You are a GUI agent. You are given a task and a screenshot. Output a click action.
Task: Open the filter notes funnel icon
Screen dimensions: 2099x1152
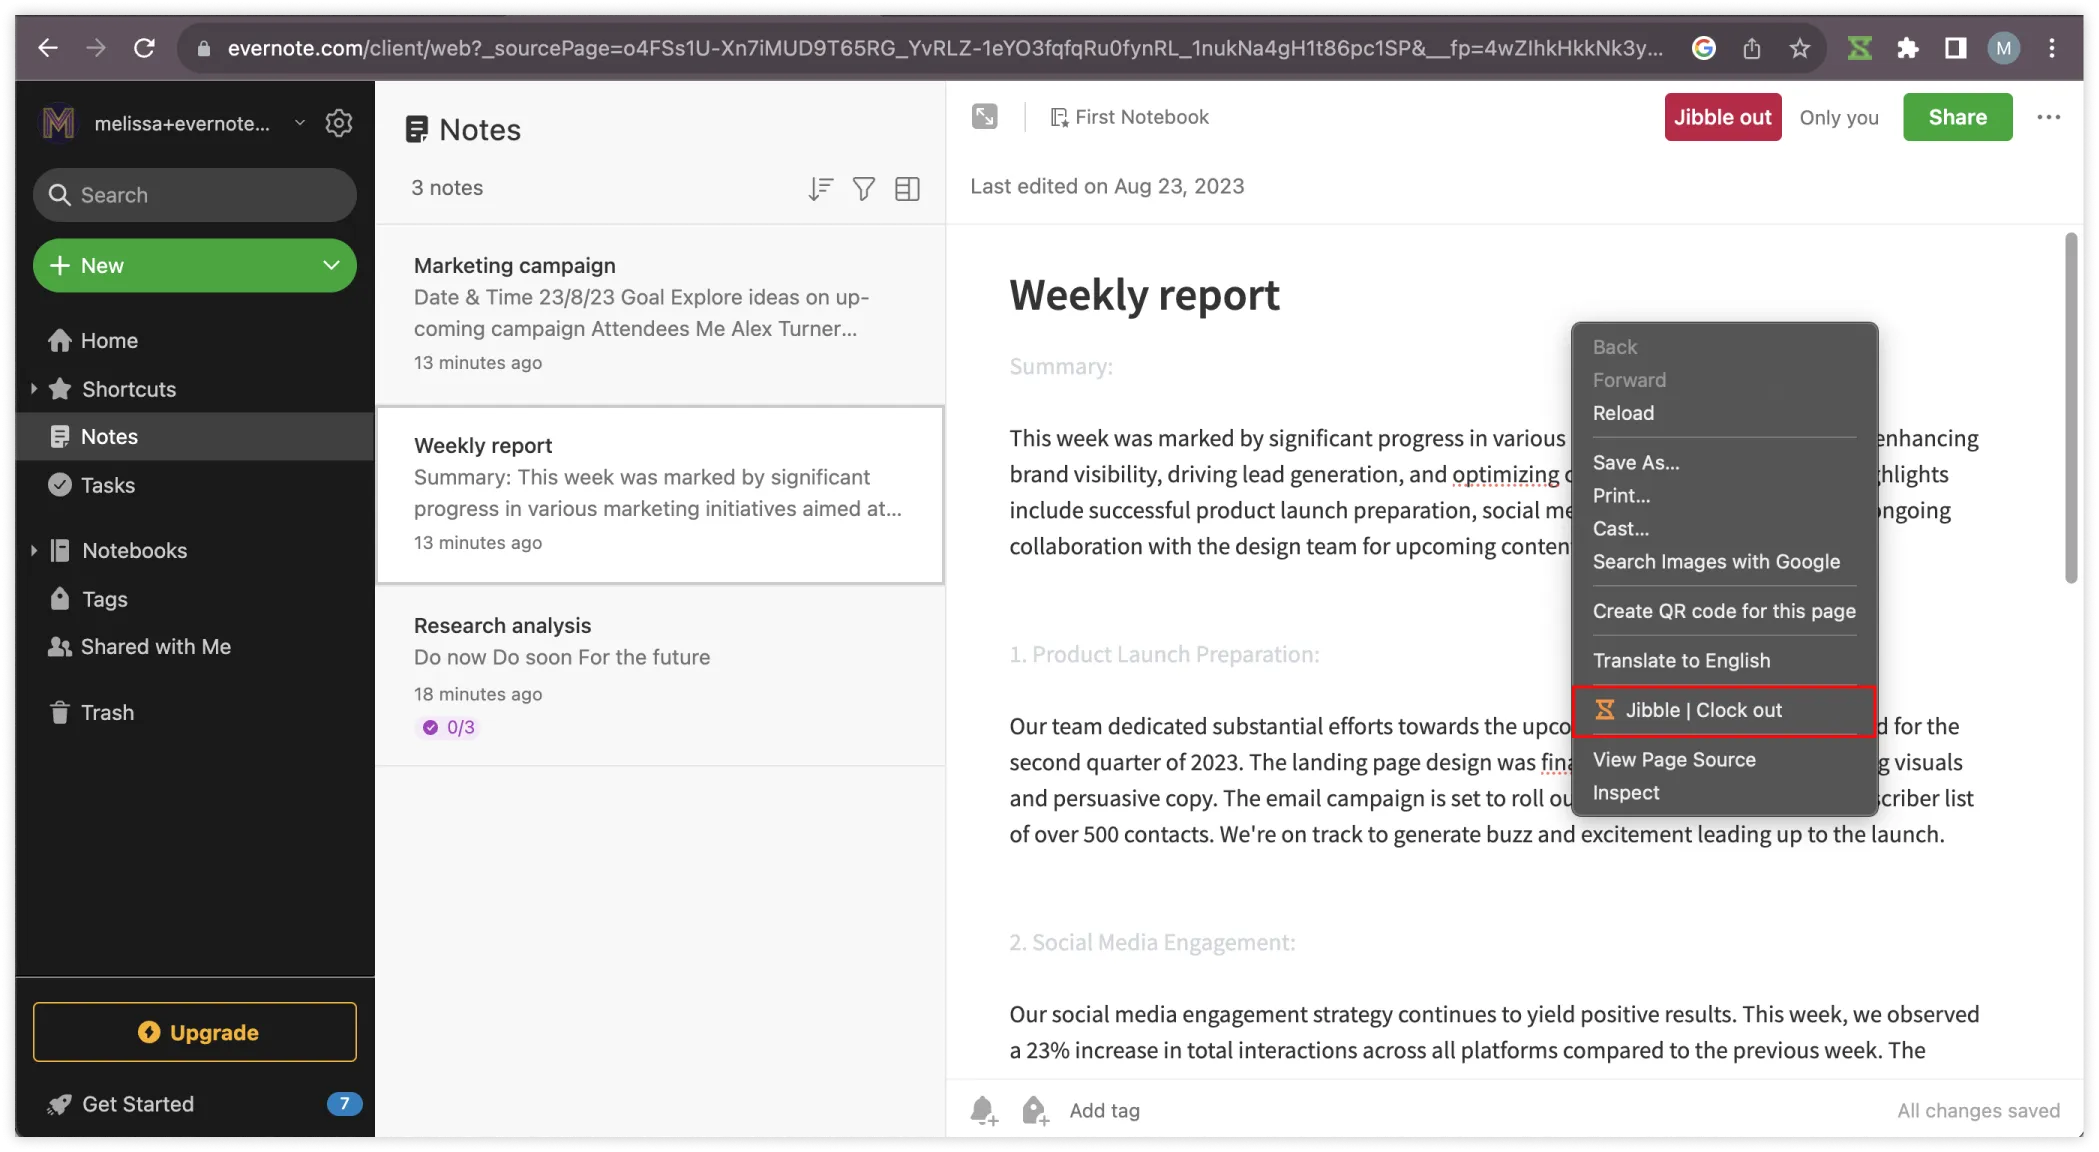[864, 188]
